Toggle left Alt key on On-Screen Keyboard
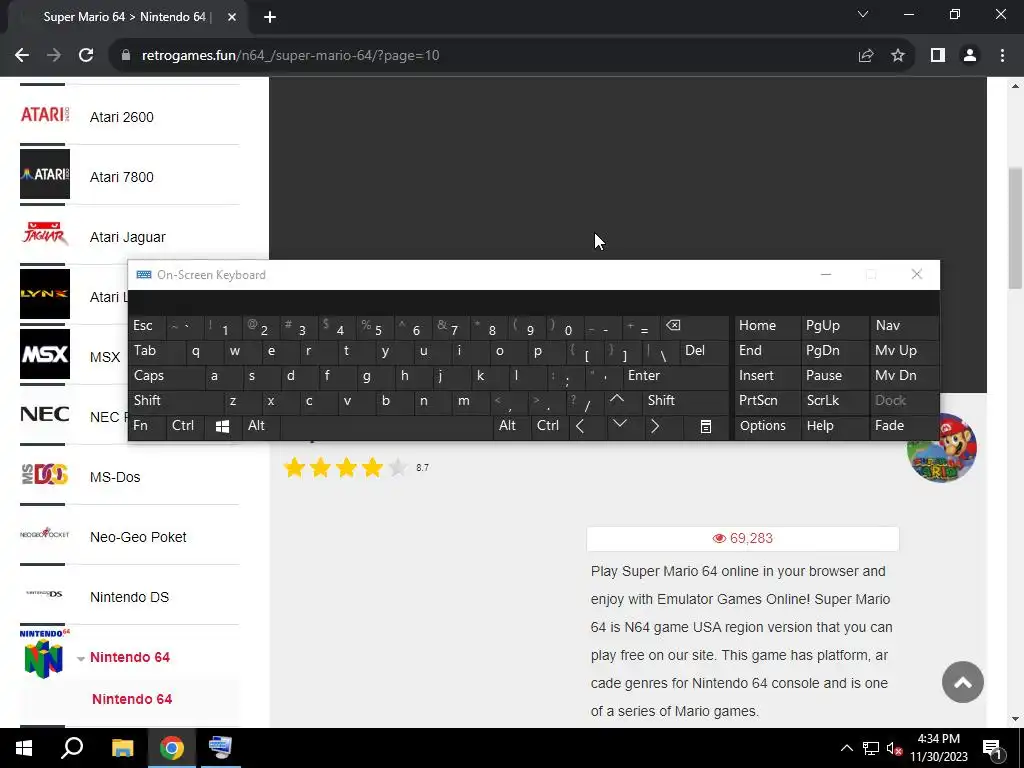Screen dimensions: 1024x768 (x=260, y=426)
